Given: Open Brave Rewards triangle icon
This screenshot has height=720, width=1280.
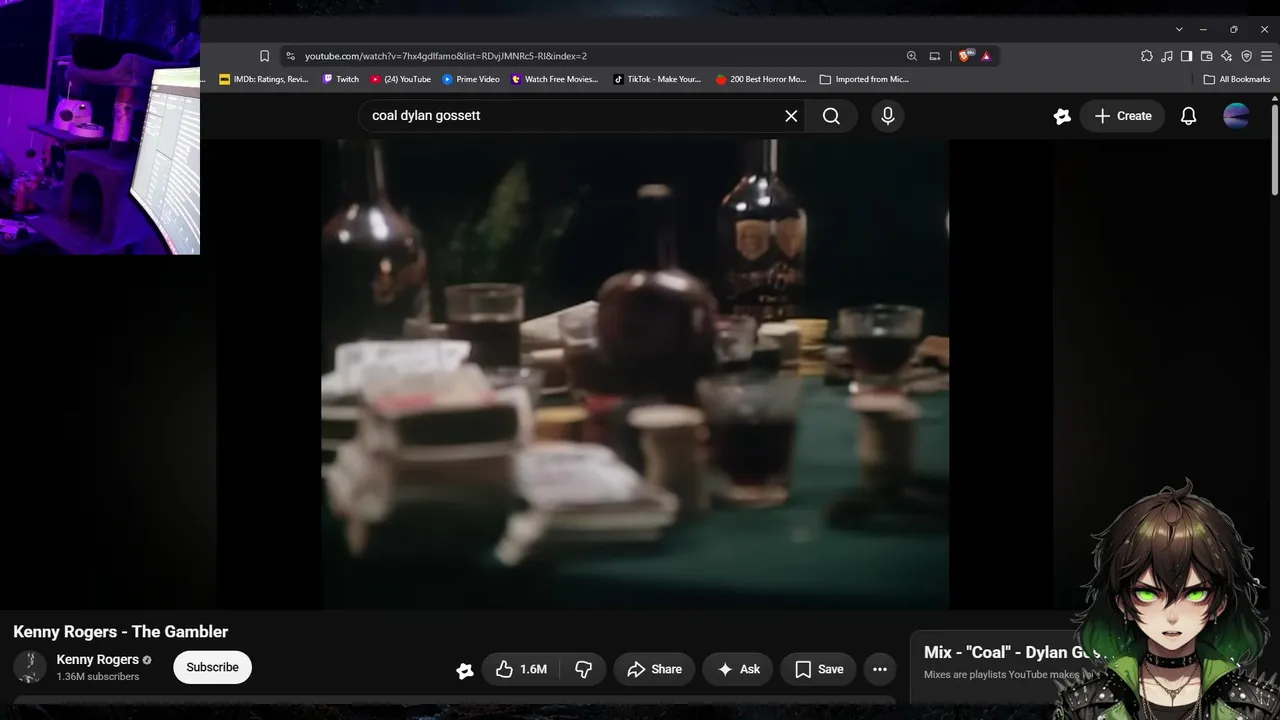Looking at the screenshot, I should (x=986, y=56).
